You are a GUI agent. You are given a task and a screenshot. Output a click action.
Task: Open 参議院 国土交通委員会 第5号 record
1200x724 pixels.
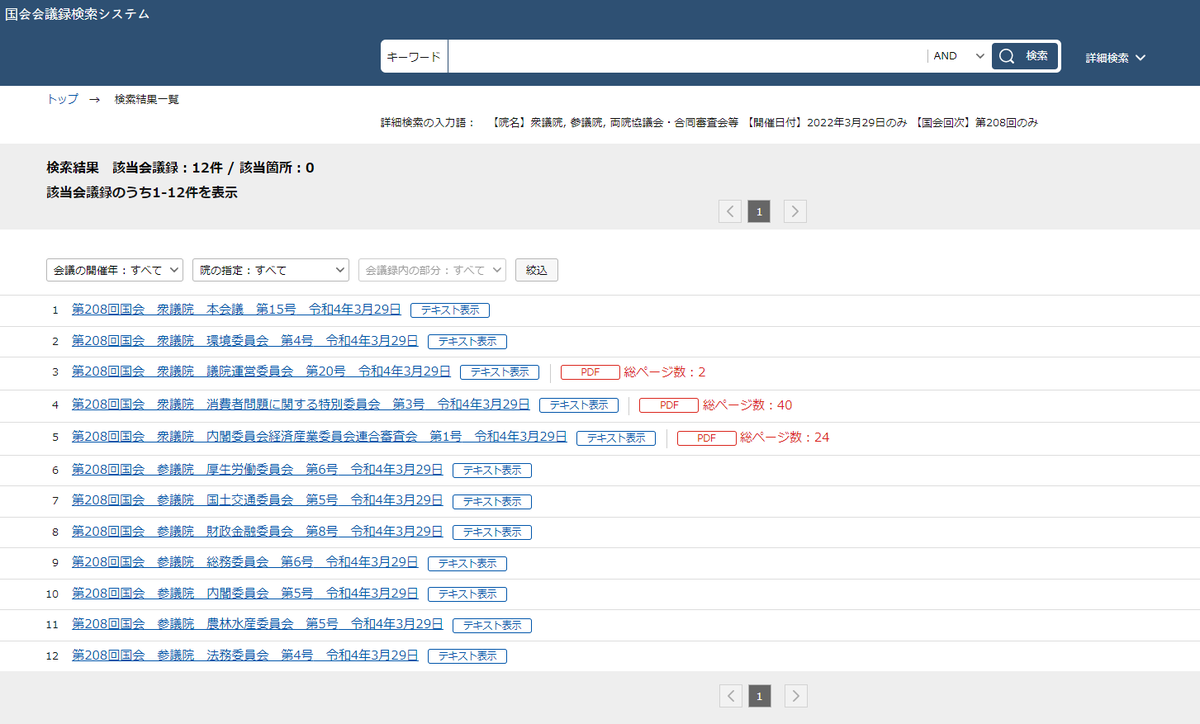pyautogui.click(x=257, y=500)
